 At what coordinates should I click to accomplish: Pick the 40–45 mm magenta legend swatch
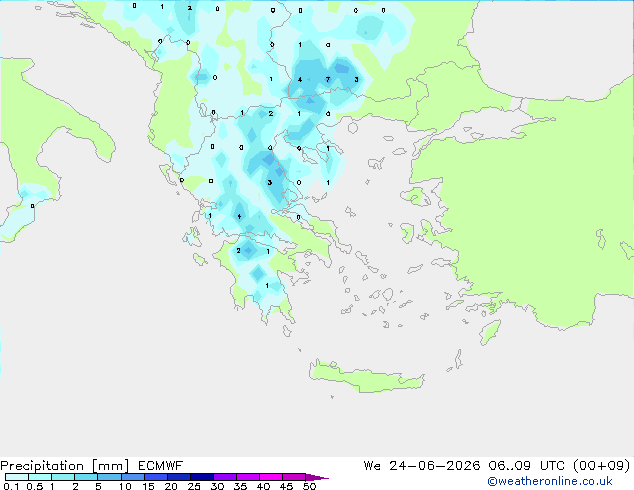tap(271, 477)
